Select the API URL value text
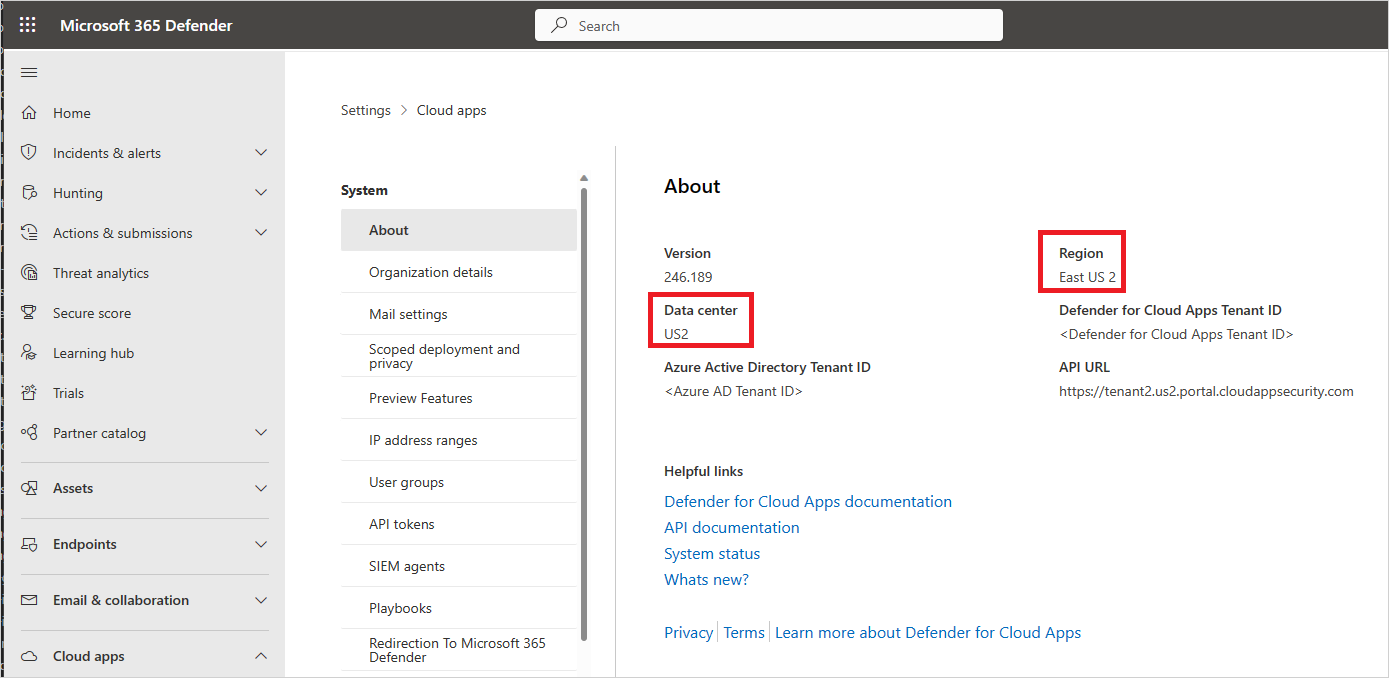 tap(1206, 391)
